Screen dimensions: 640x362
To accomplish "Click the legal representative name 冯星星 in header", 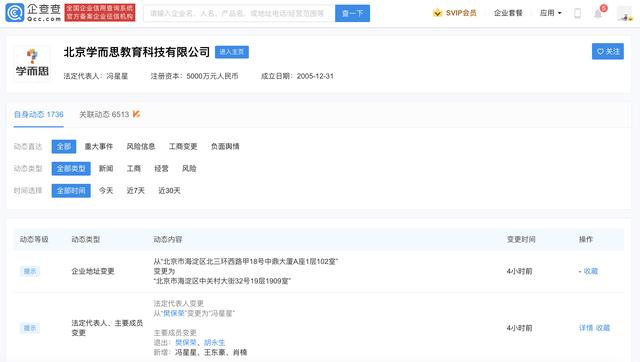I will [x=117, y=76].
